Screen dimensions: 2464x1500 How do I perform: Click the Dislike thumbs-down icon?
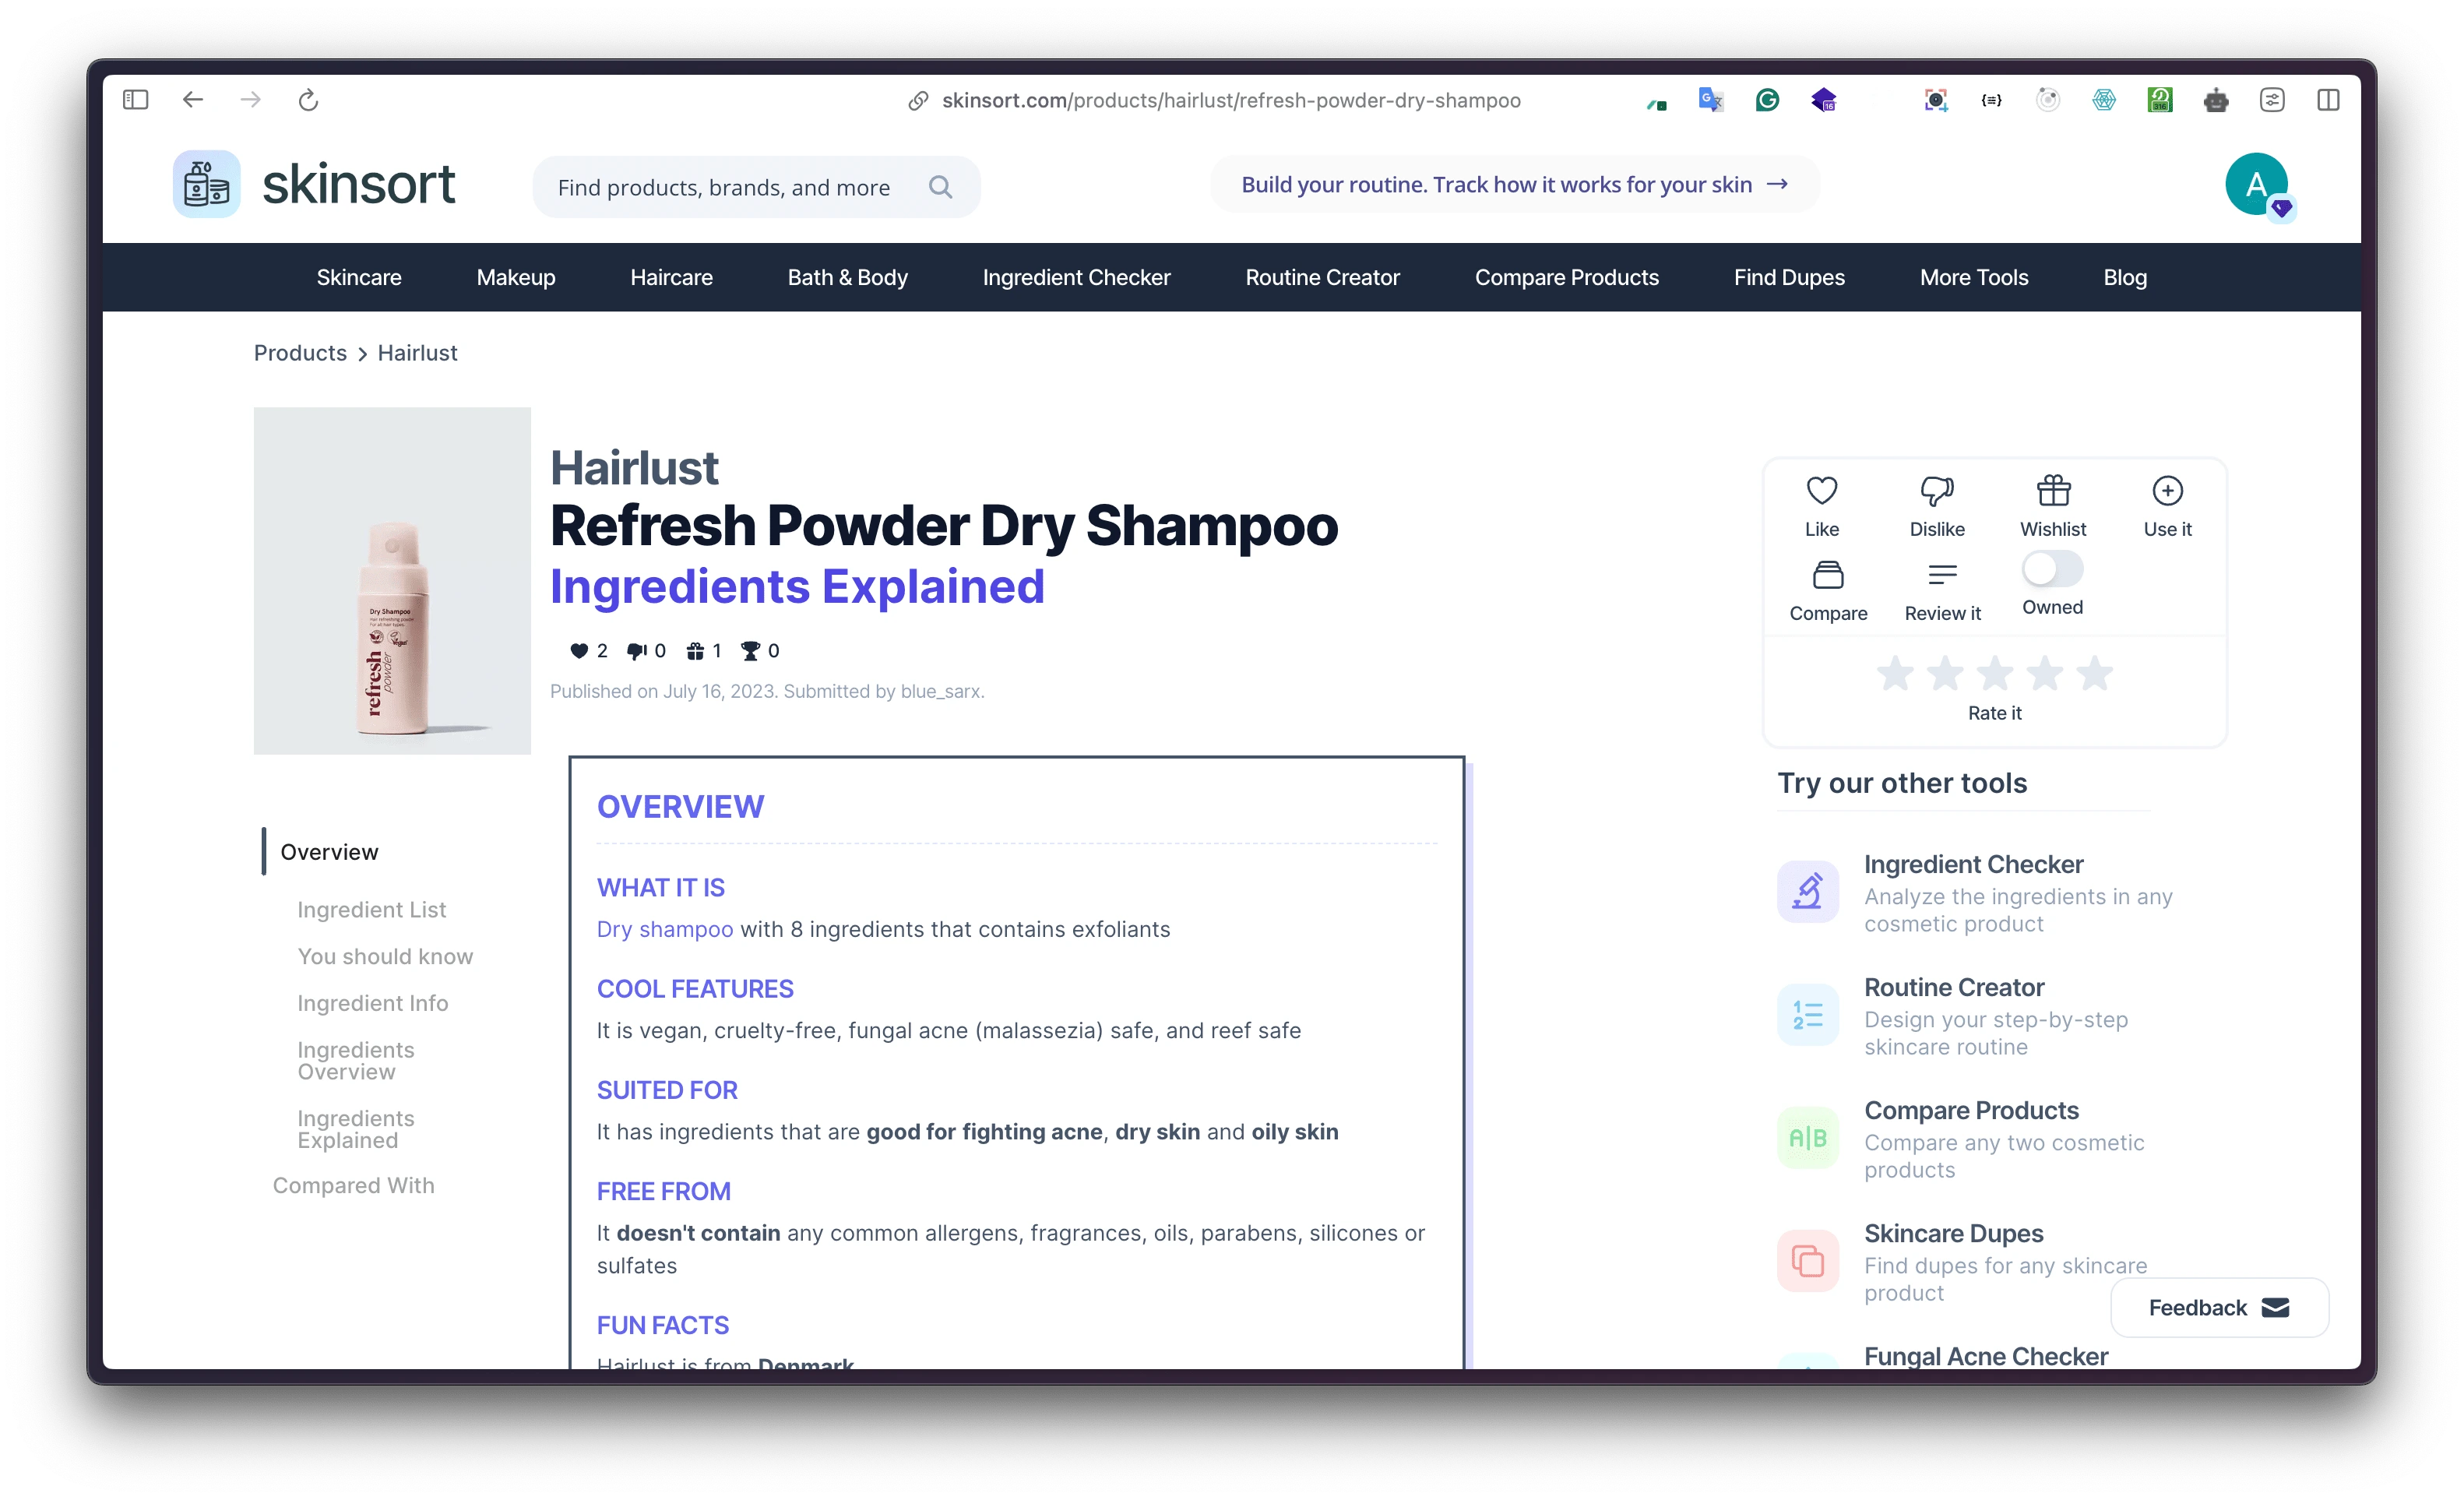(x=1936, y=491)
